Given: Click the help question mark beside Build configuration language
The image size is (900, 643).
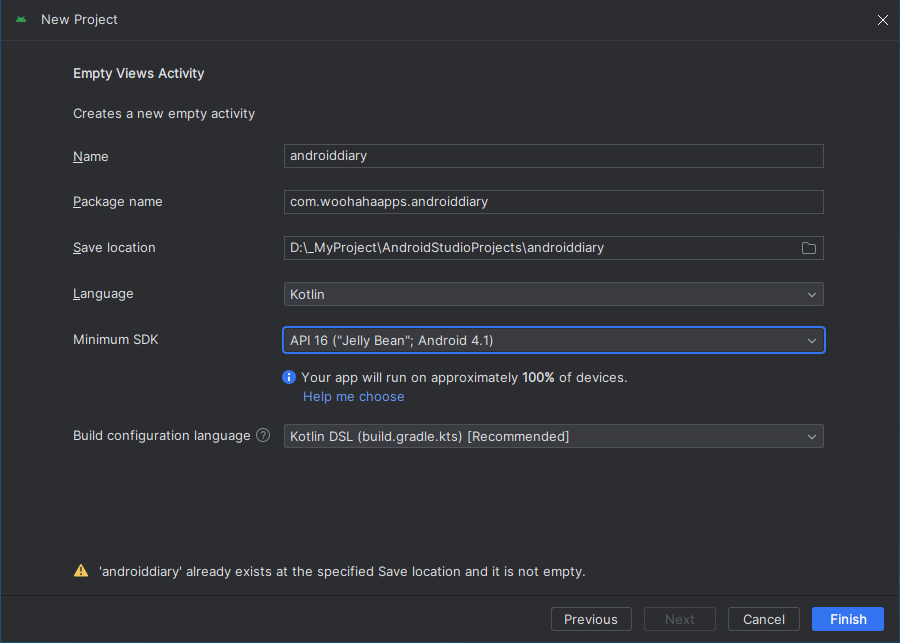Looking at the screenshot, I should point(263,435).
